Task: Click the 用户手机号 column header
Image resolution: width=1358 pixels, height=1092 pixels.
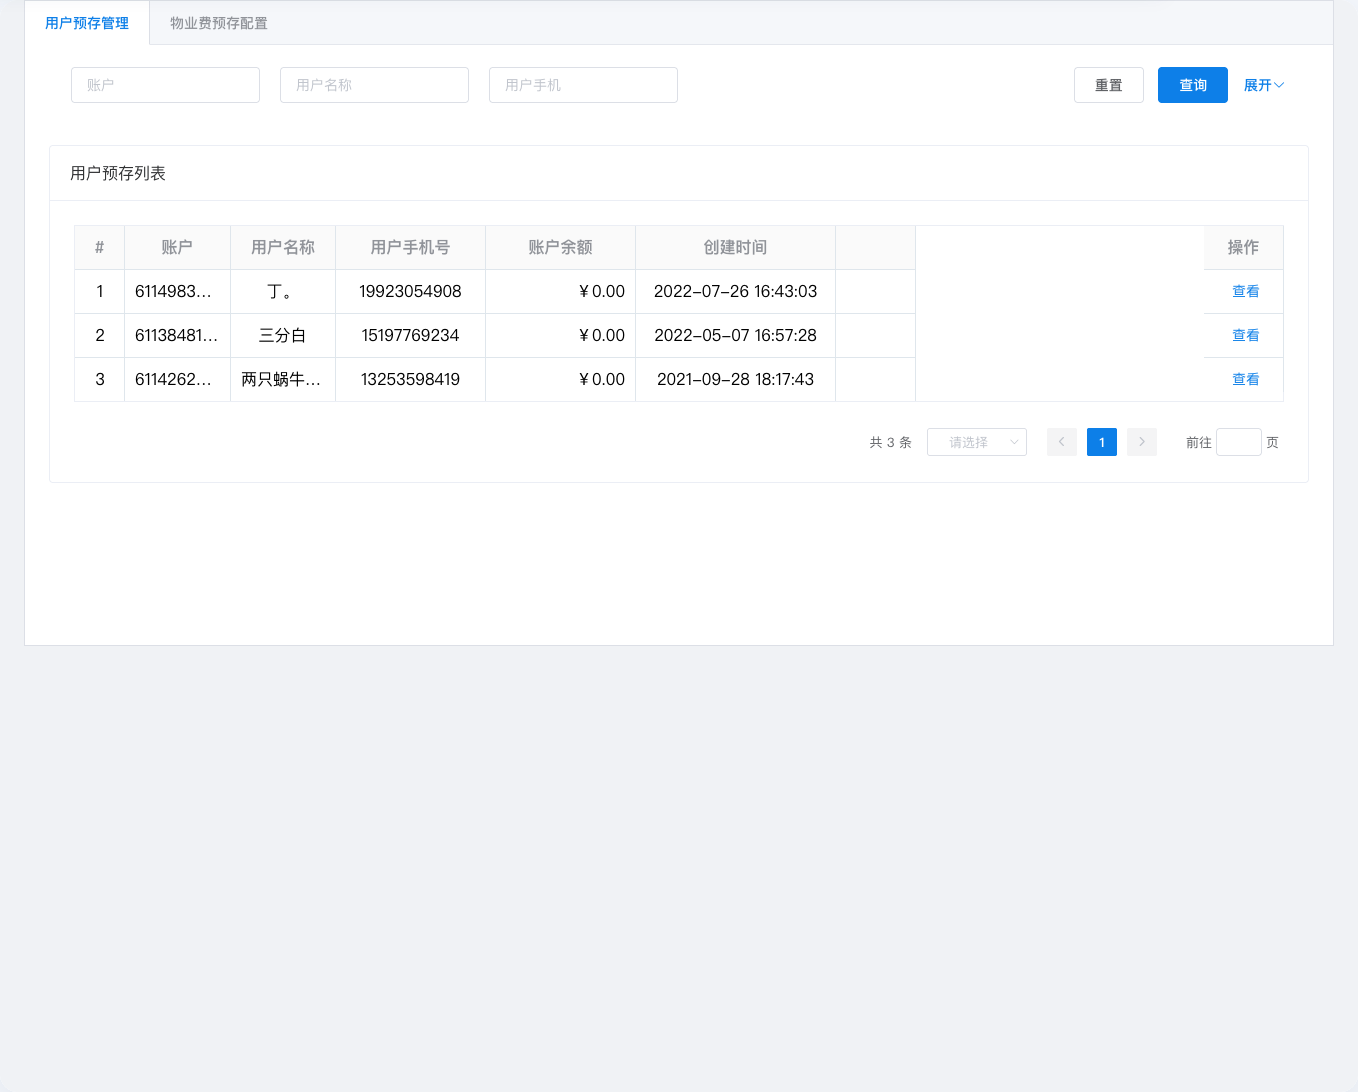Action: point(410,247)
